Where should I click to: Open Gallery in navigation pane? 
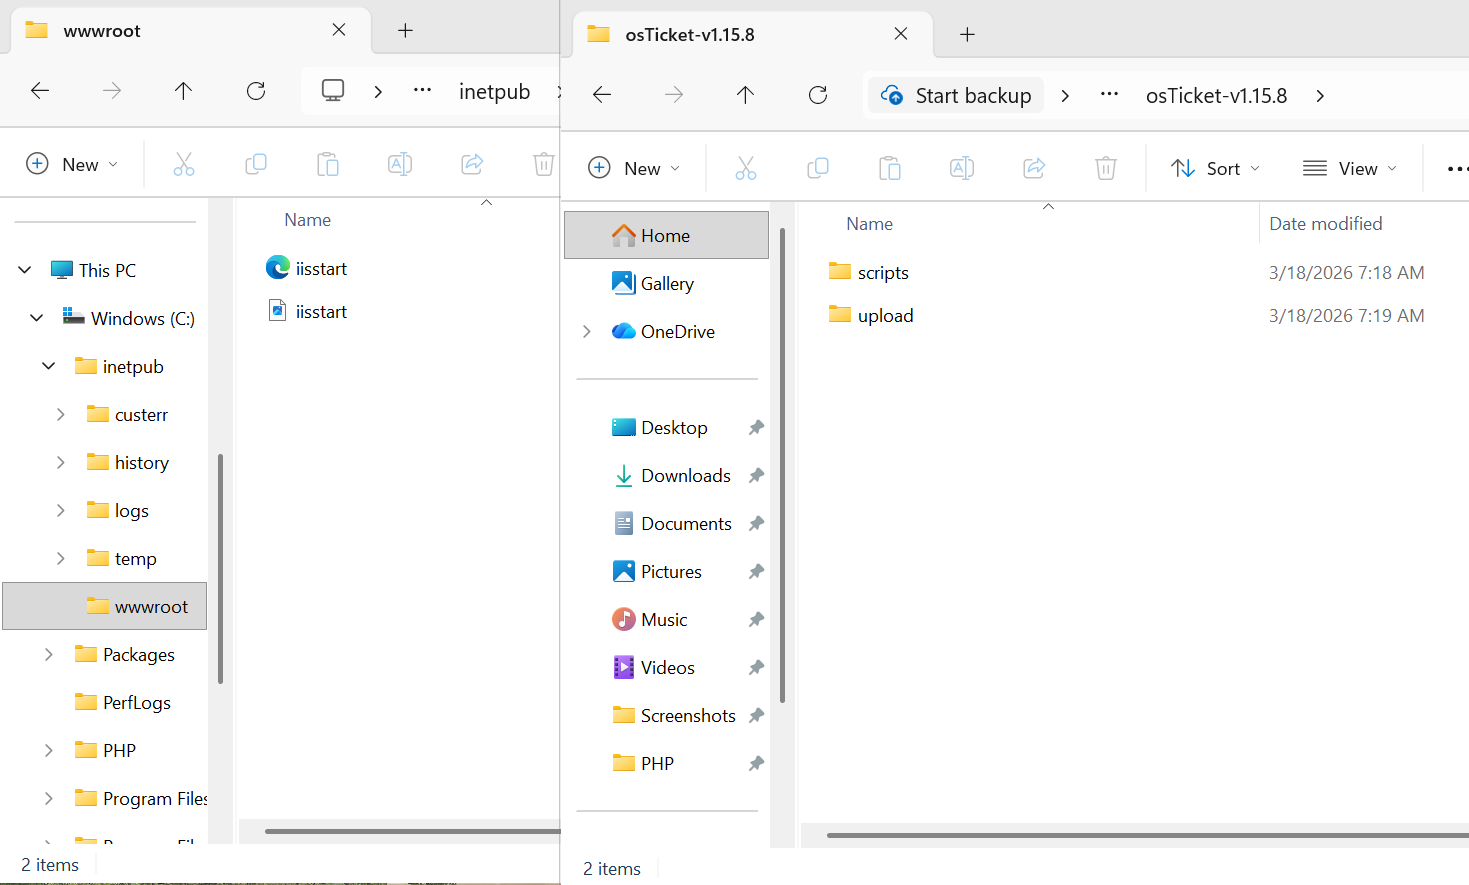coord(666,283)
